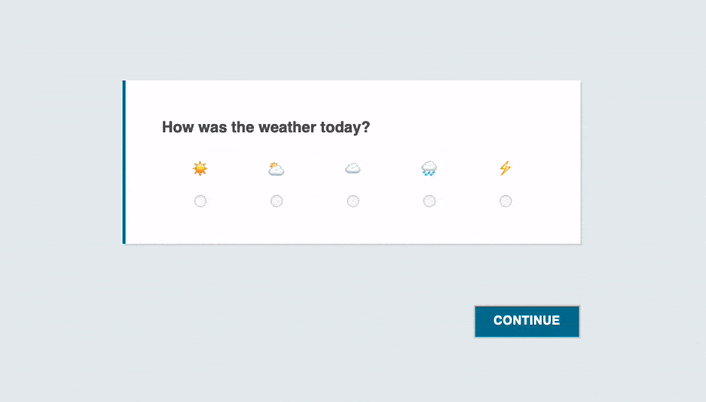Click blank card space beneath the radio buttons
The height and width of the screenshot is (402, 706).
350,227
